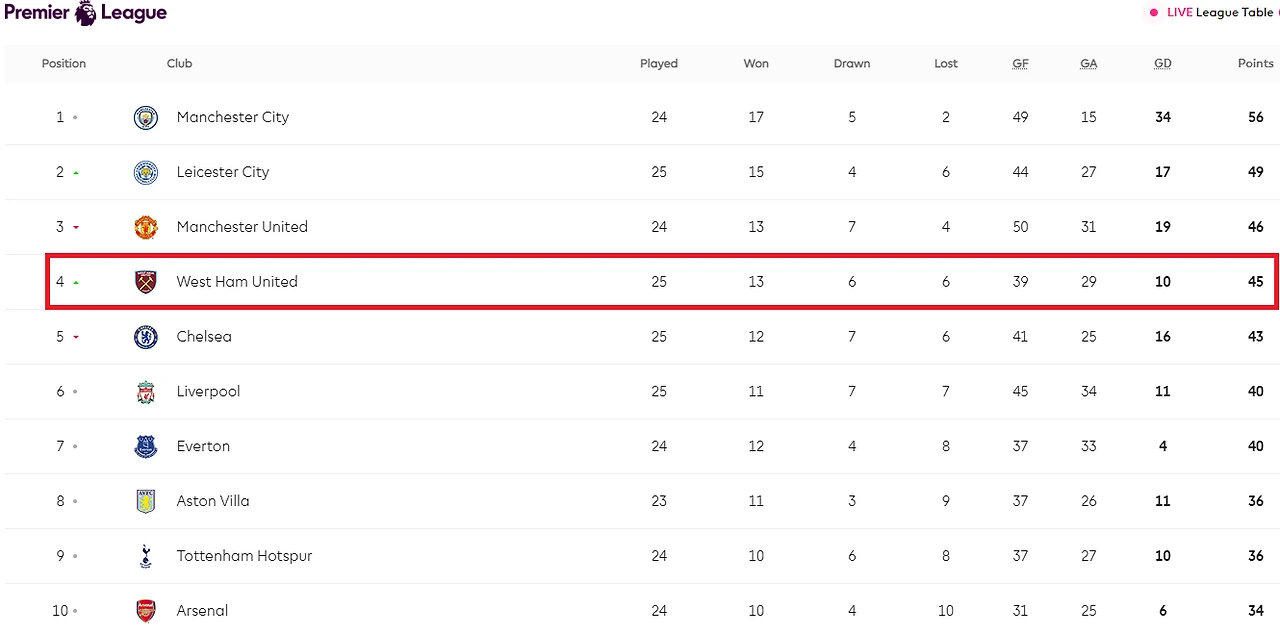The width and height of the screenshot is (1280, 634).
Task: Click the Liverpool club crest
Action: [x=146, y=392]
